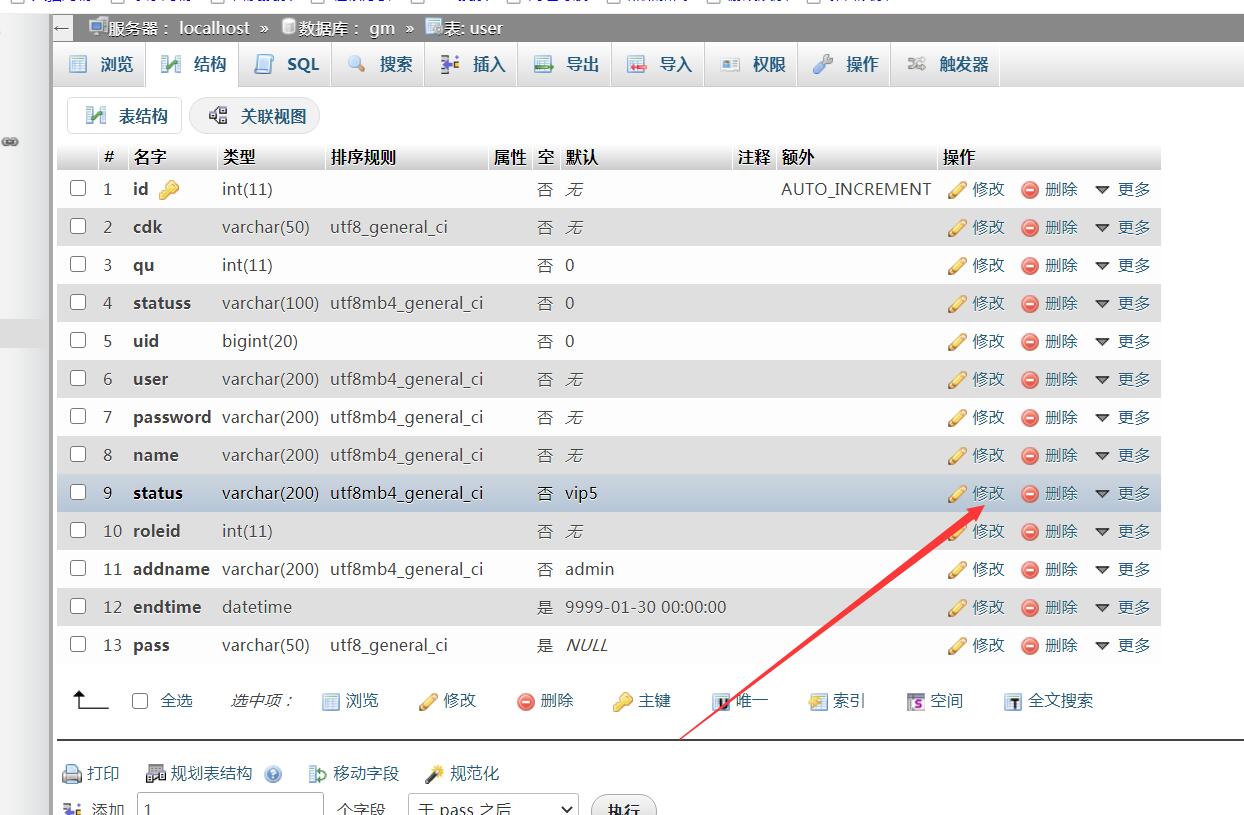Click the number of columns input field

pos(230,807)
